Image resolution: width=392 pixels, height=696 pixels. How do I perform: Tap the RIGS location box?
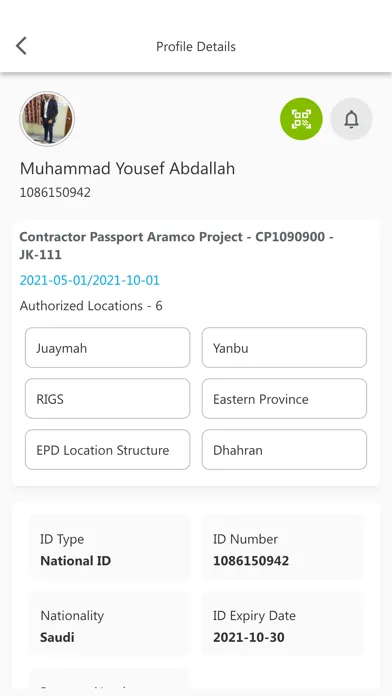tap(107, 399)
